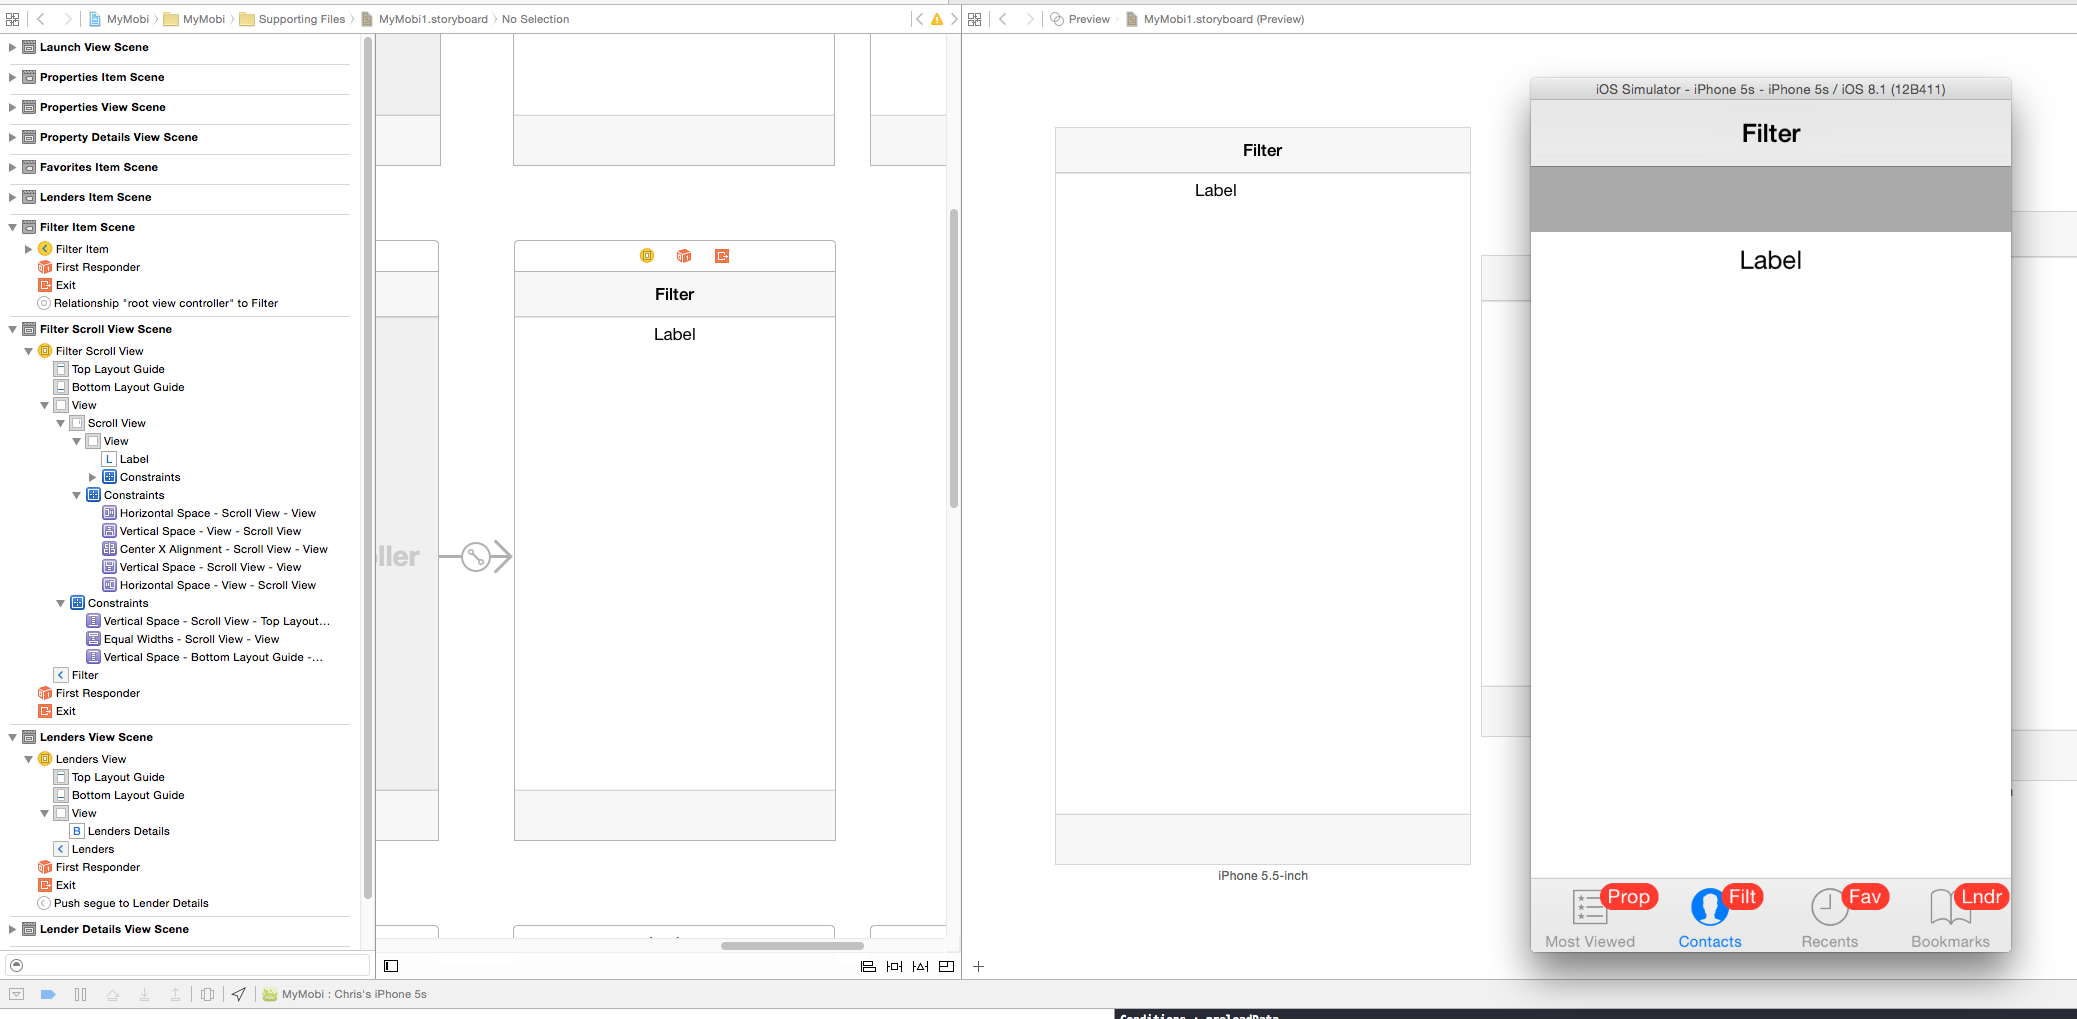The width and height of the screenshot is (2077, 1019).
Task: Click MyMobi project in jump bar
Action: point(119,19)
